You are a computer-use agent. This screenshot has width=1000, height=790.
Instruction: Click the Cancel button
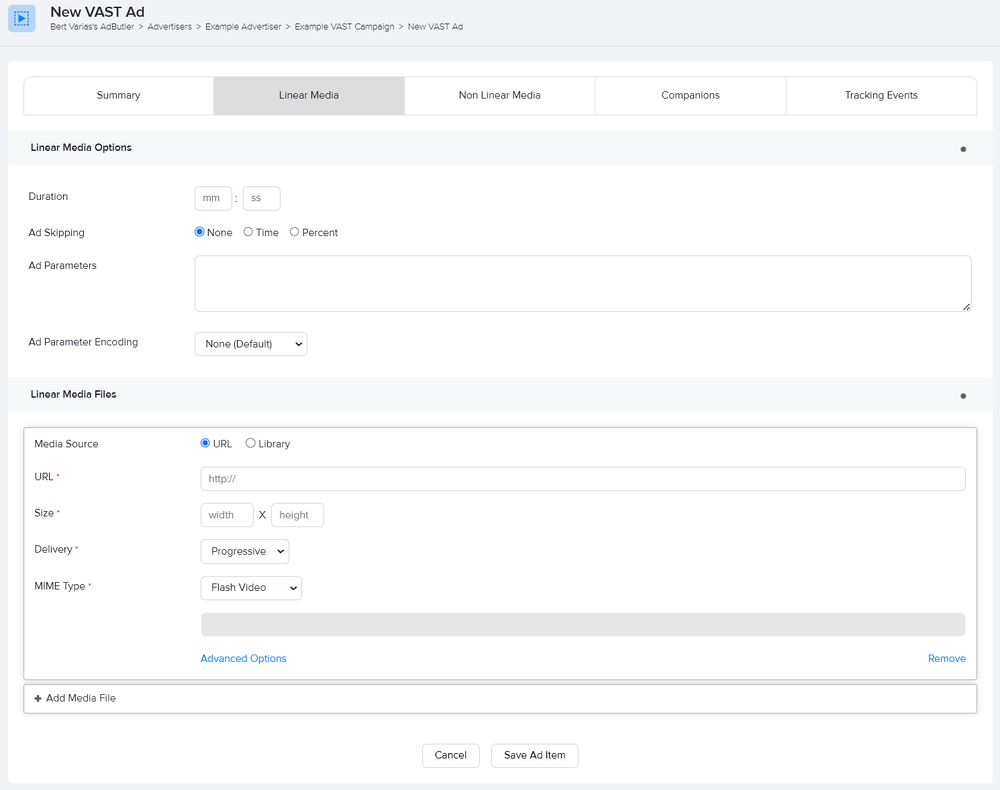click(451, 756)
